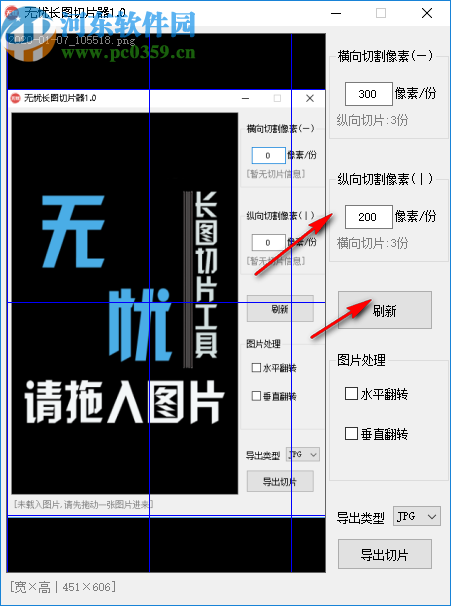Click the 图片处理 group label in right panel
The image size is (451, 606).
[x=361, y=360]
